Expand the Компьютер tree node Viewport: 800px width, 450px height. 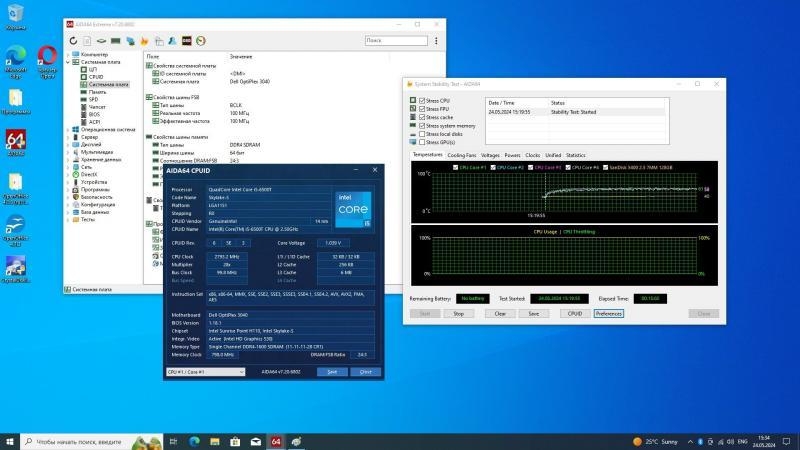[x=68, y=55]
